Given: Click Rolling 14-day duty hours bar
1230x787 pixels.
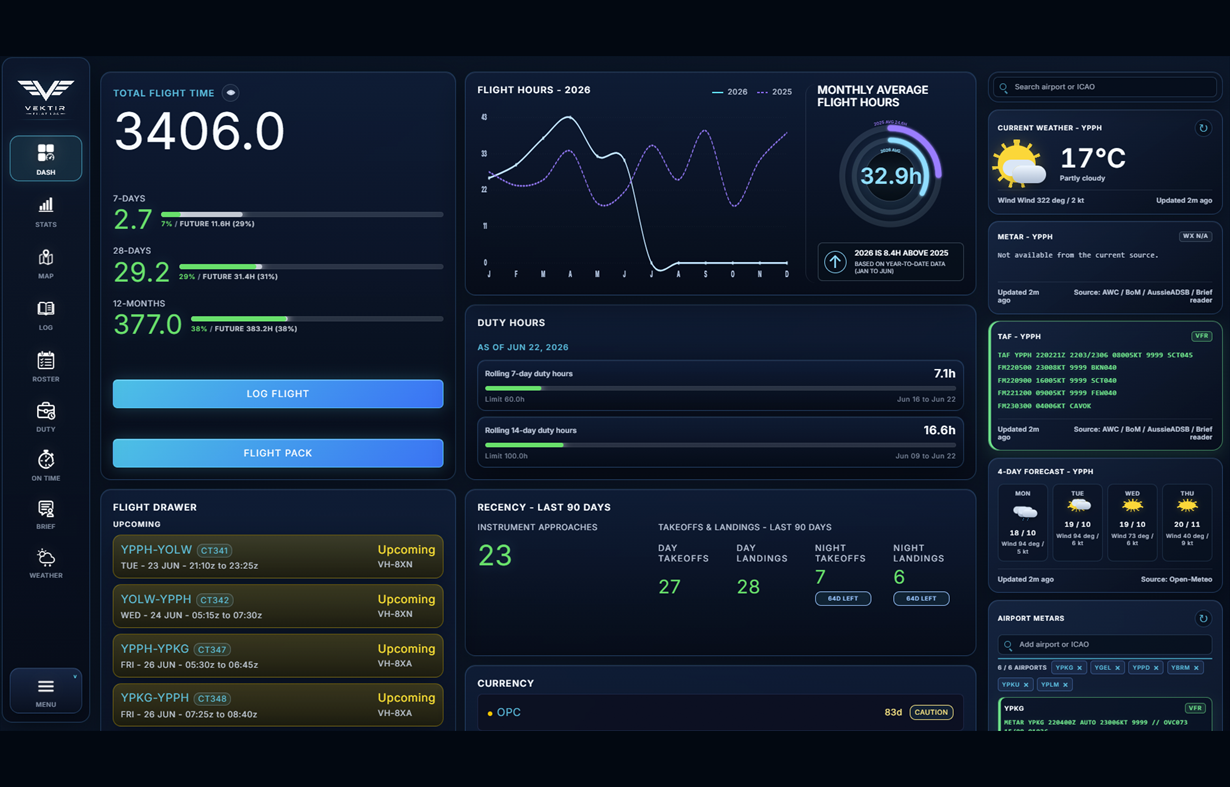Looking at the screenshot, I should 720,445.
